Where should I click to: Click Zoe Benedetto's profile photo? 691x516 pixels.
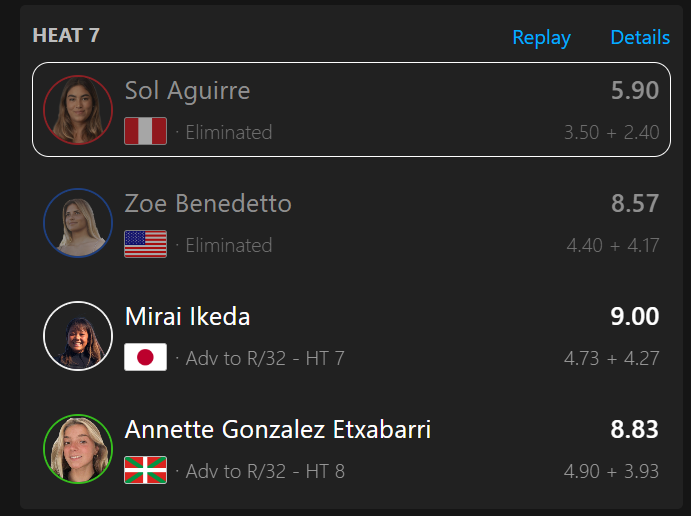click(x=78, y=223)
